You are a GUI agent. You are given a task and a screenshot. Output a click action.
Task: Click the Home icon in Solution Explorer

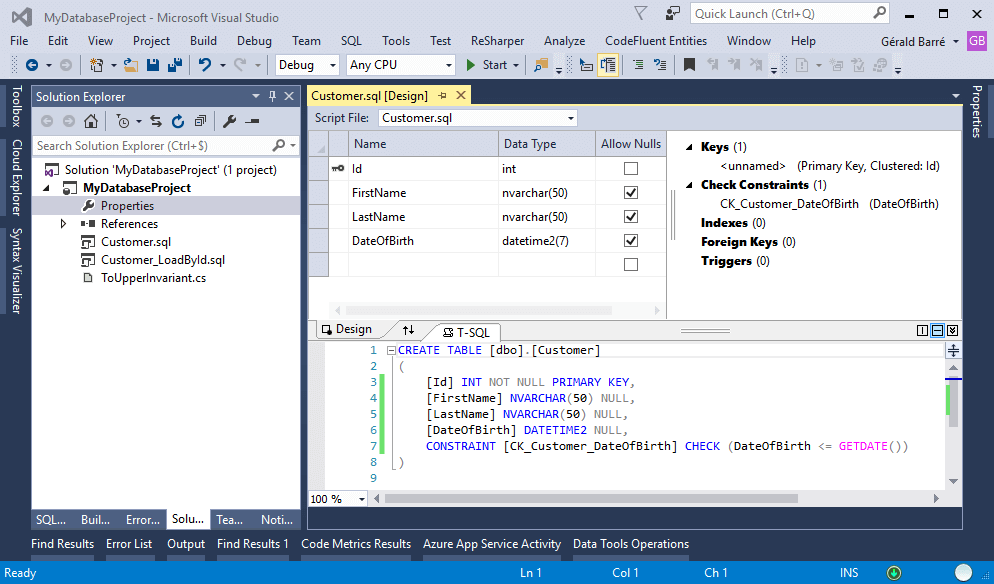pyautogui.click(x=91, y=121)
